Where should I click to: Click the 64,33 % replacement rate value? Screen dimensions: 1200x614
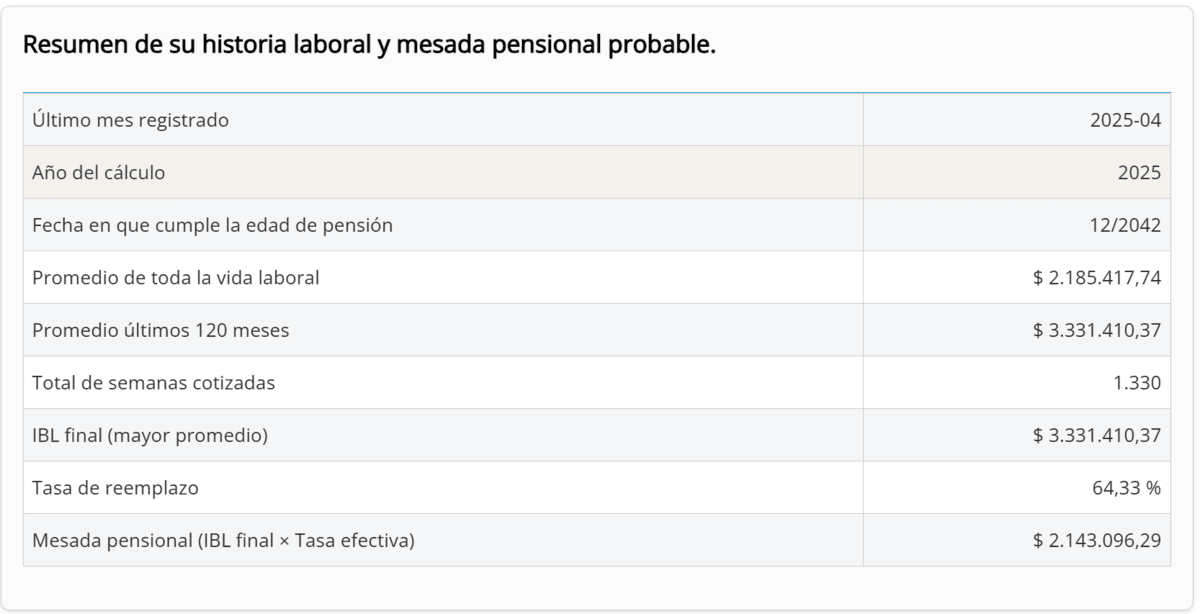coord(1125,488)
